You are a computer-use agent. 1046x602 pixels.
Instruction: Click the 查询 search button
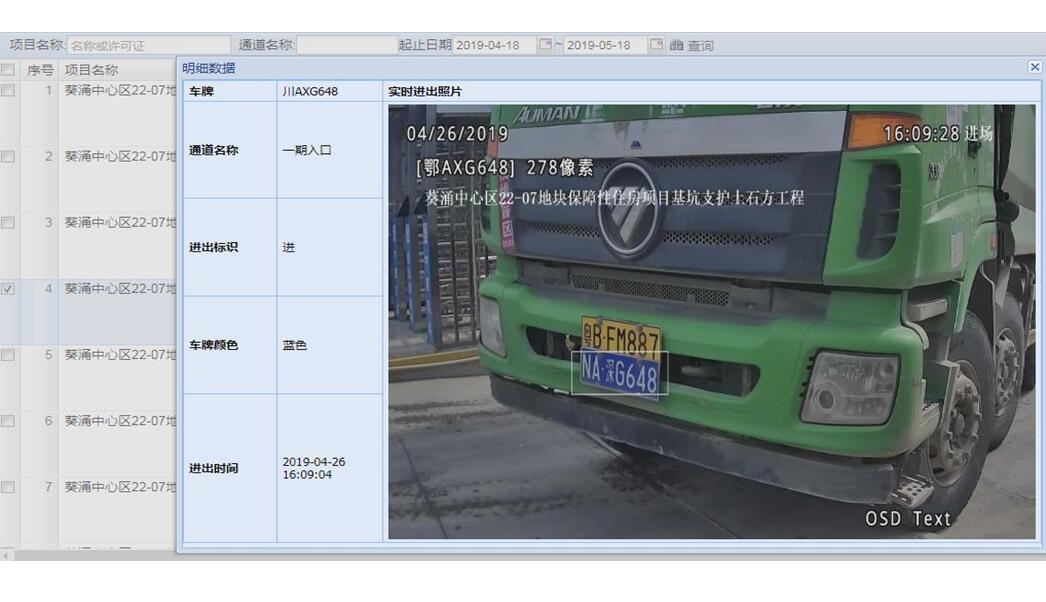tap(692, 45)
